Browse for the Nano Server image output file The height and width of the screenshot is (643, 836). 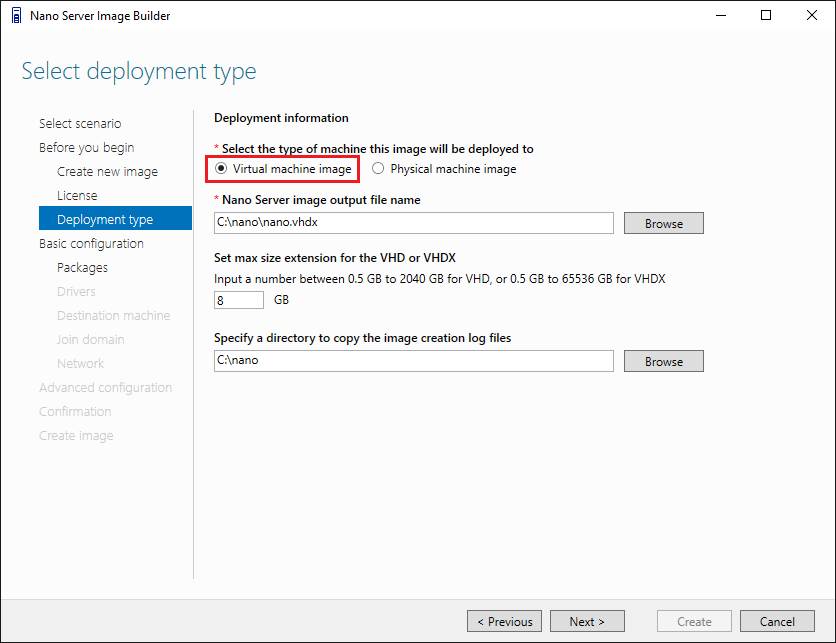(x=664, y=223)
